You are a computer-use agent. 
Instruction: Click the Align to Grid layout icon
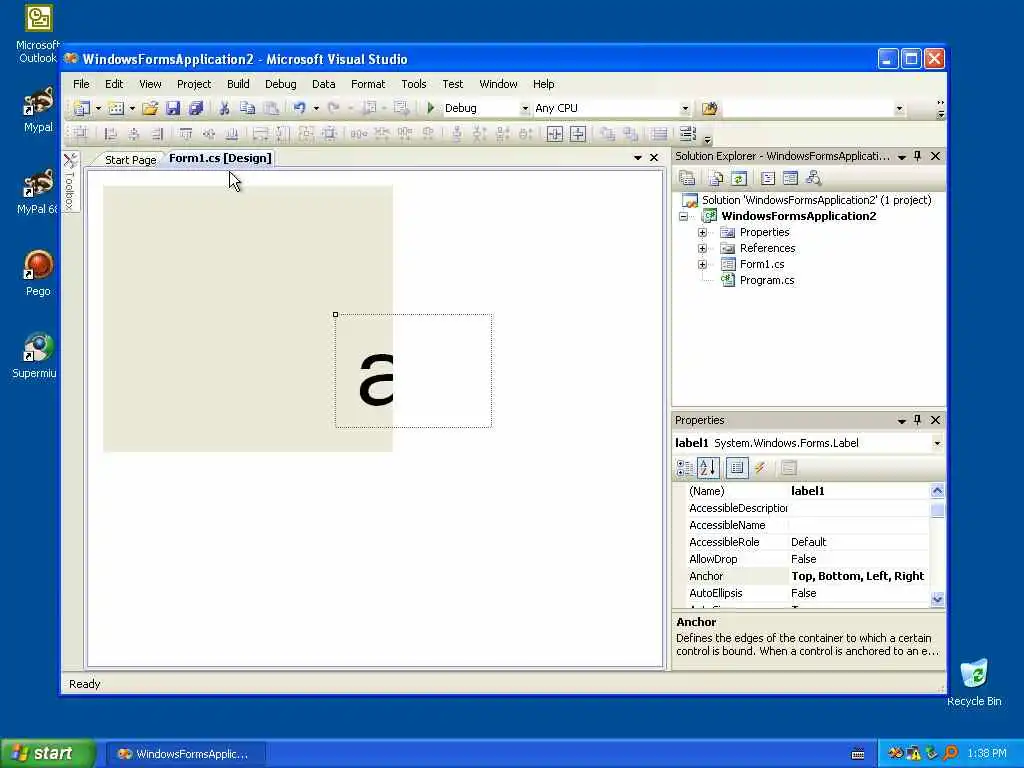click(80, 134)
